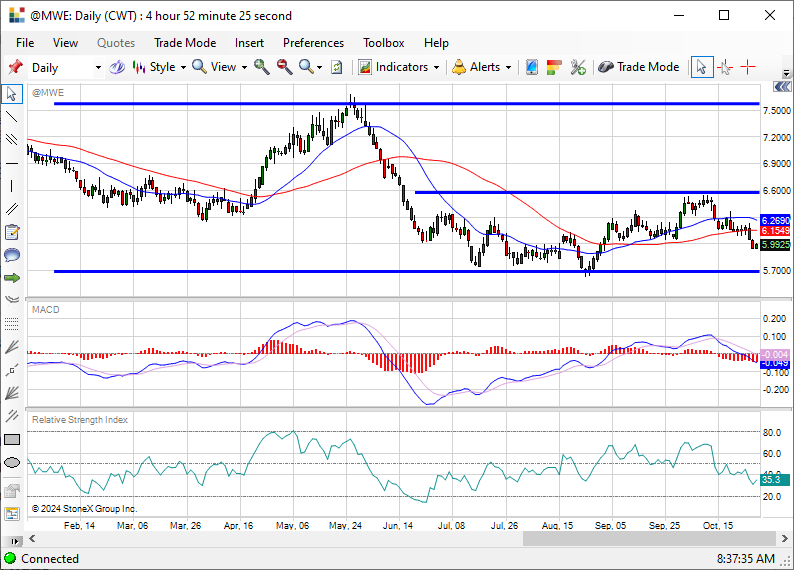Select the arrow pointer mode in top toolbar
The image size is (794, 570).
702,67
